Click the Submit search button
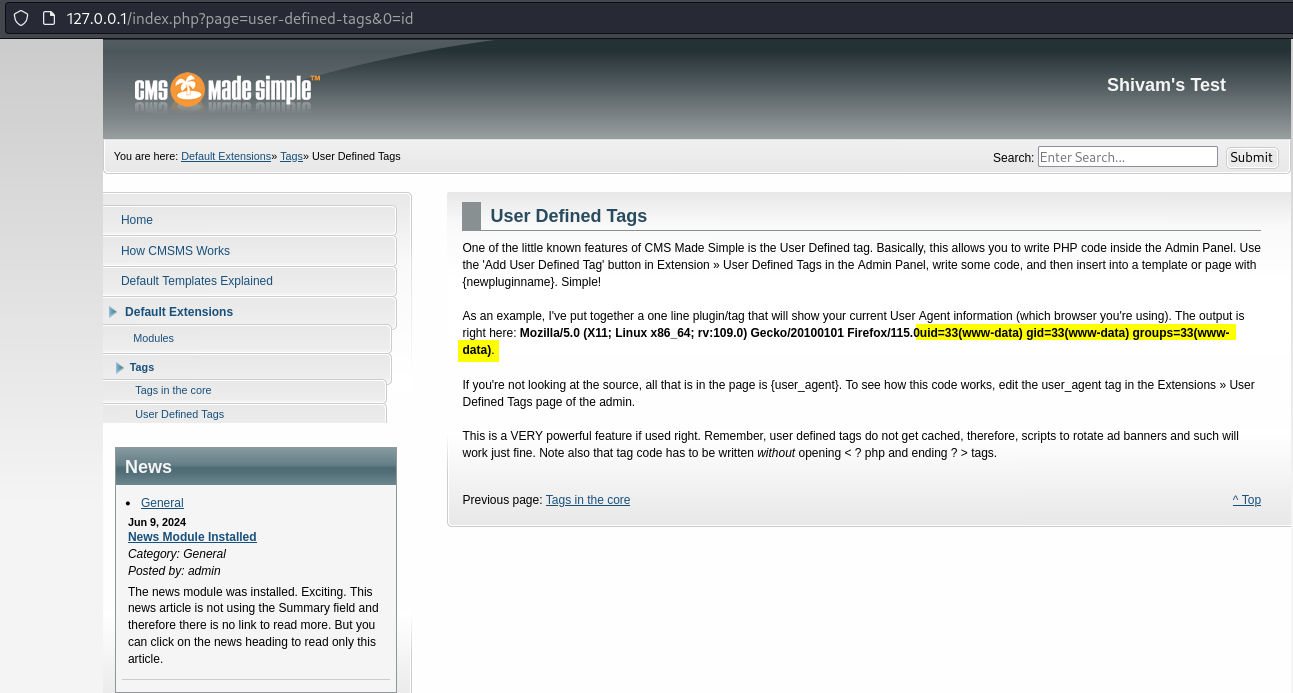1293x693 pixels. pos(1252,157)
